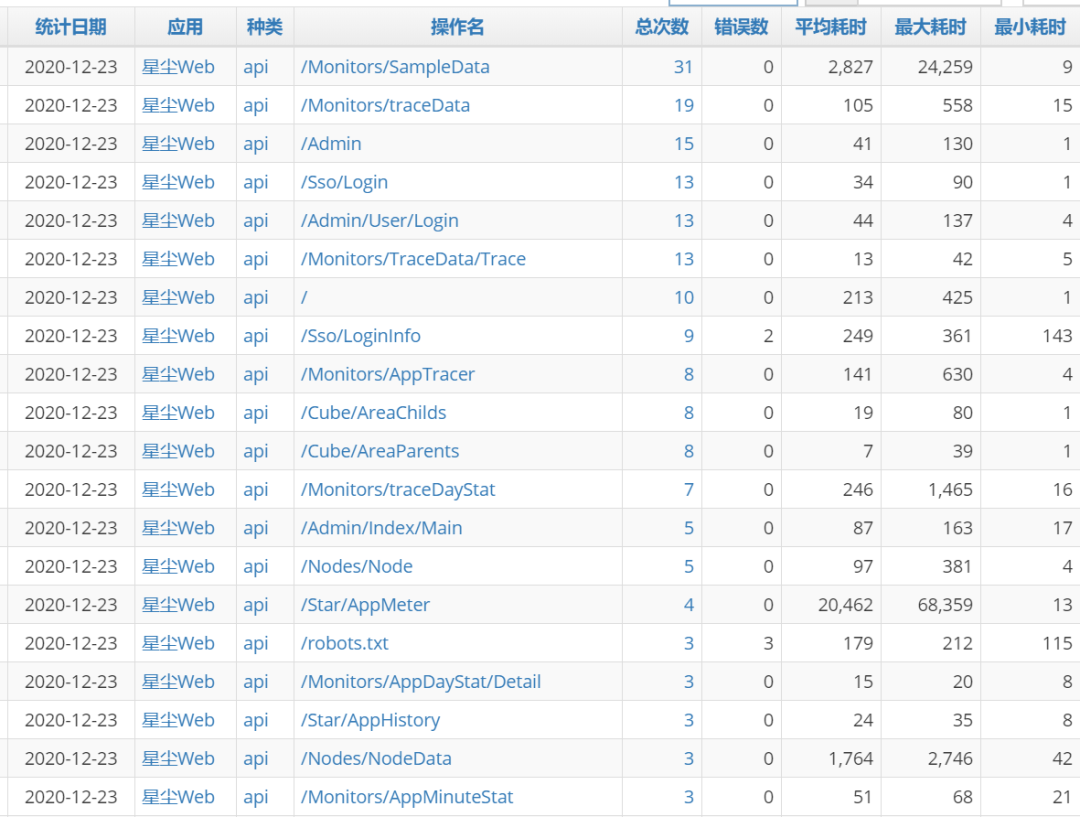This screenshot has width=1080, height=817.
Task: Select max time 630 in /Monitors/AppTracer row
Action: point(957,375)
